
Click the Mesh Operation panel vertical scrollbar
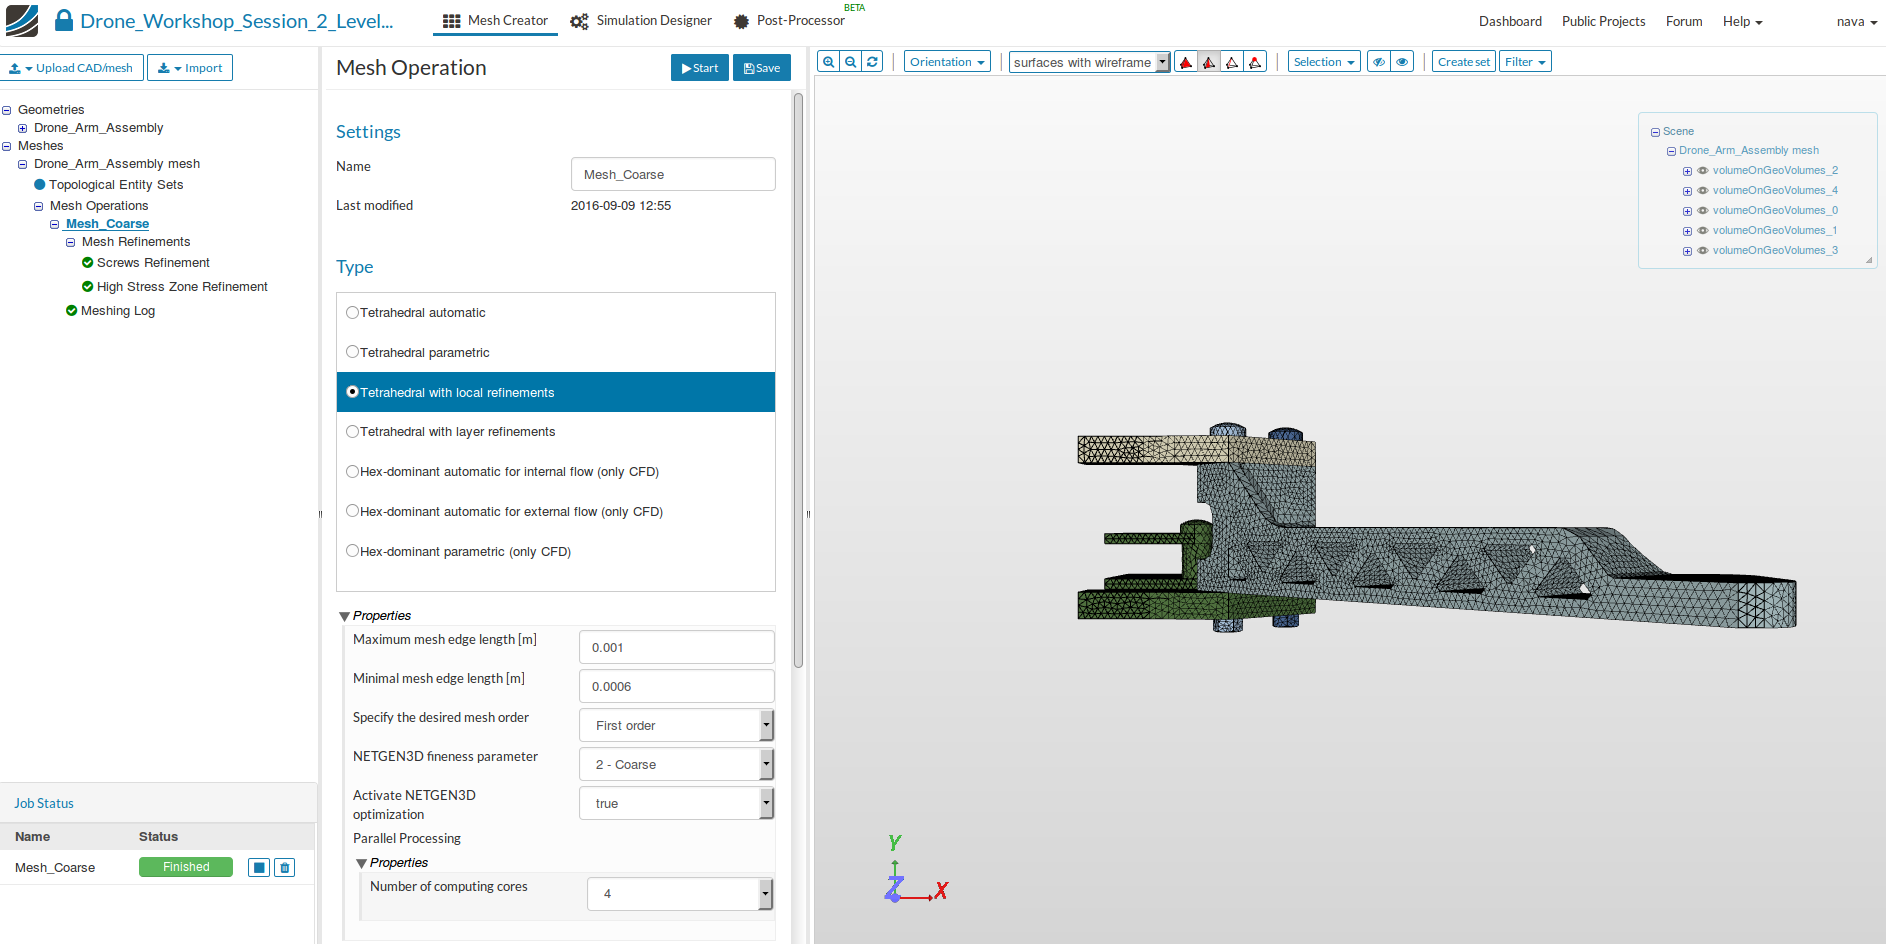[798, 380]
